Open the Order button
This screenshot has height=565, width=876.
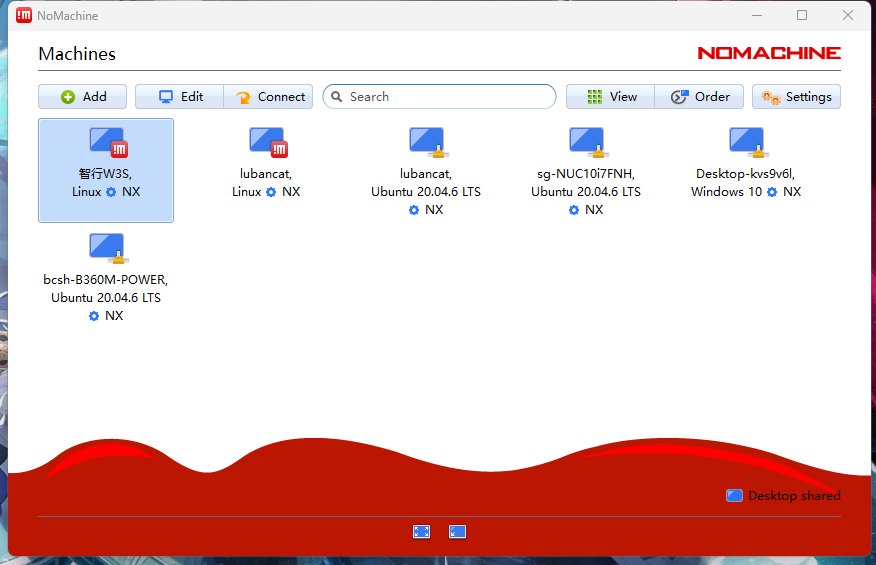point(699,97)
